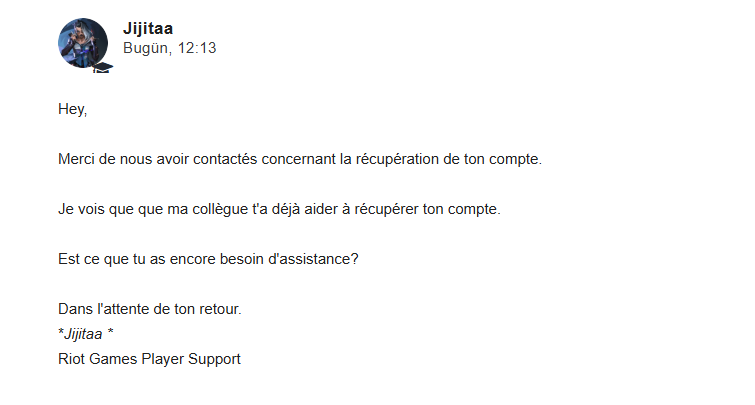Click the Hey, greeting line
This screenshot has width=755, height=405.
(x=73, y=109)
